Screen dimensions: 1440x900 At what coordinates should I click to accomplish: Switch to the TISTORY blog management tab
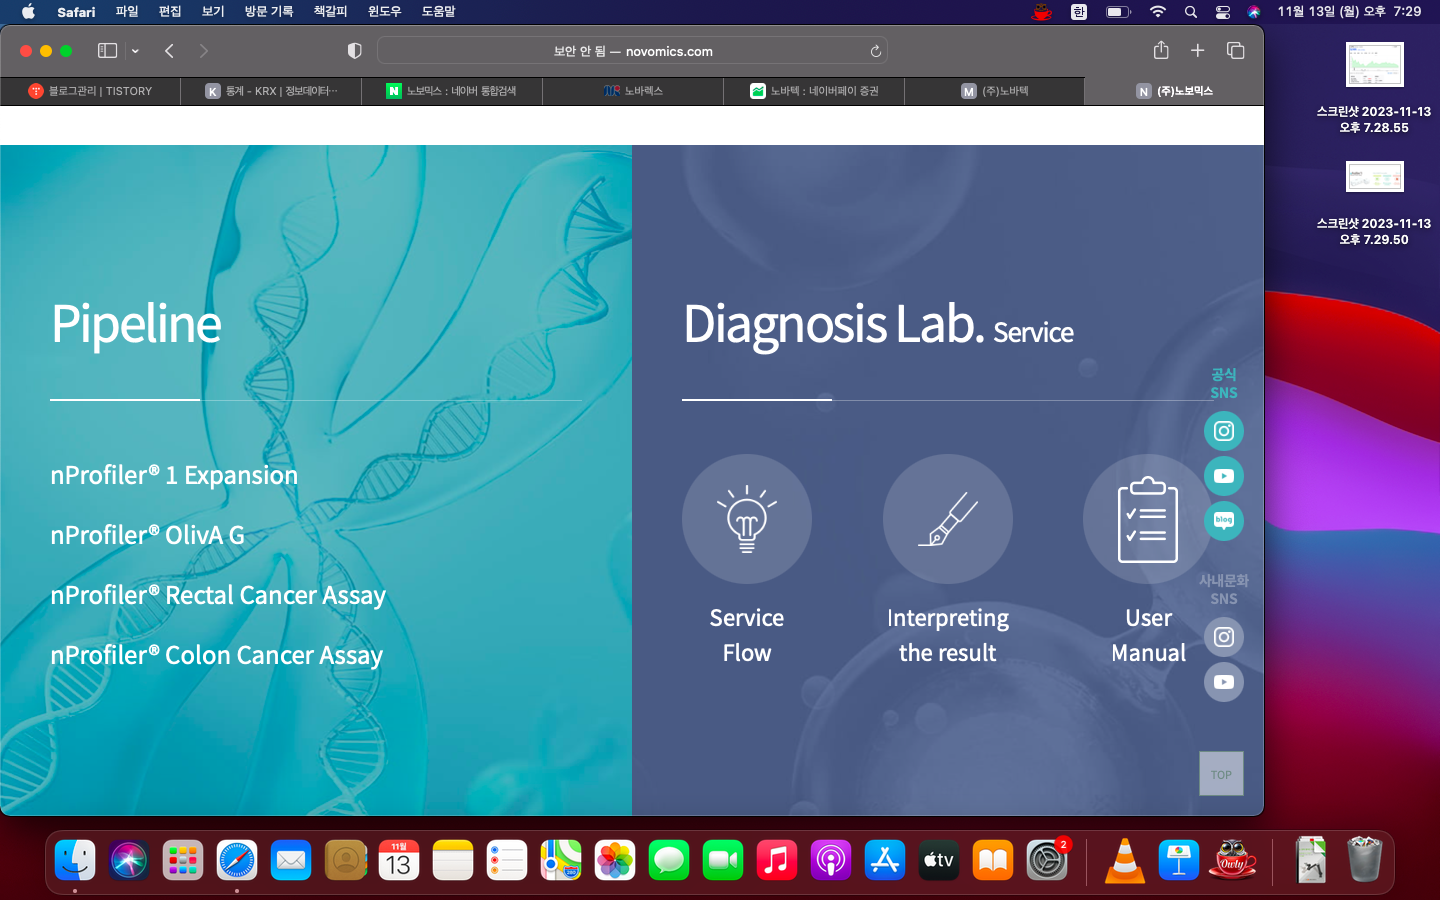pyautogui.click(x=90, y=91)
